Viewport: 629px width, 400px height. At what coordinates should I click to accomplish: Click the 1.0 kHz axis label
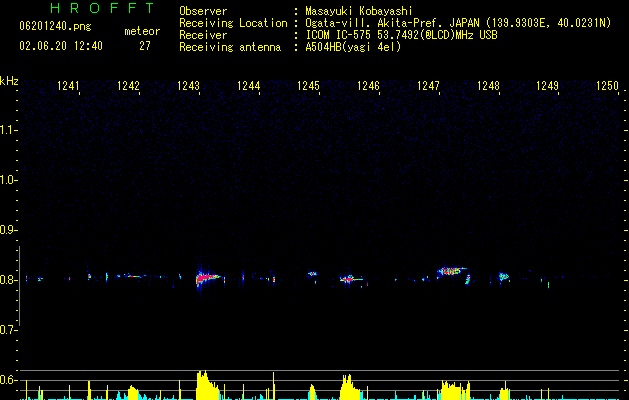[8, 180]
